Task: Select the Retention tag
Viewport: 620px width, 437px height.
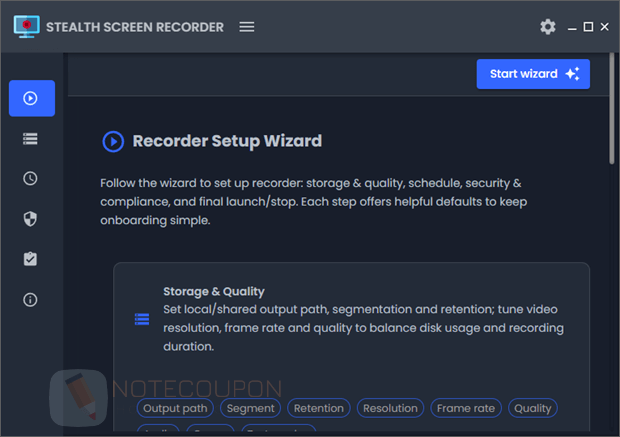Action: [319, 408]
